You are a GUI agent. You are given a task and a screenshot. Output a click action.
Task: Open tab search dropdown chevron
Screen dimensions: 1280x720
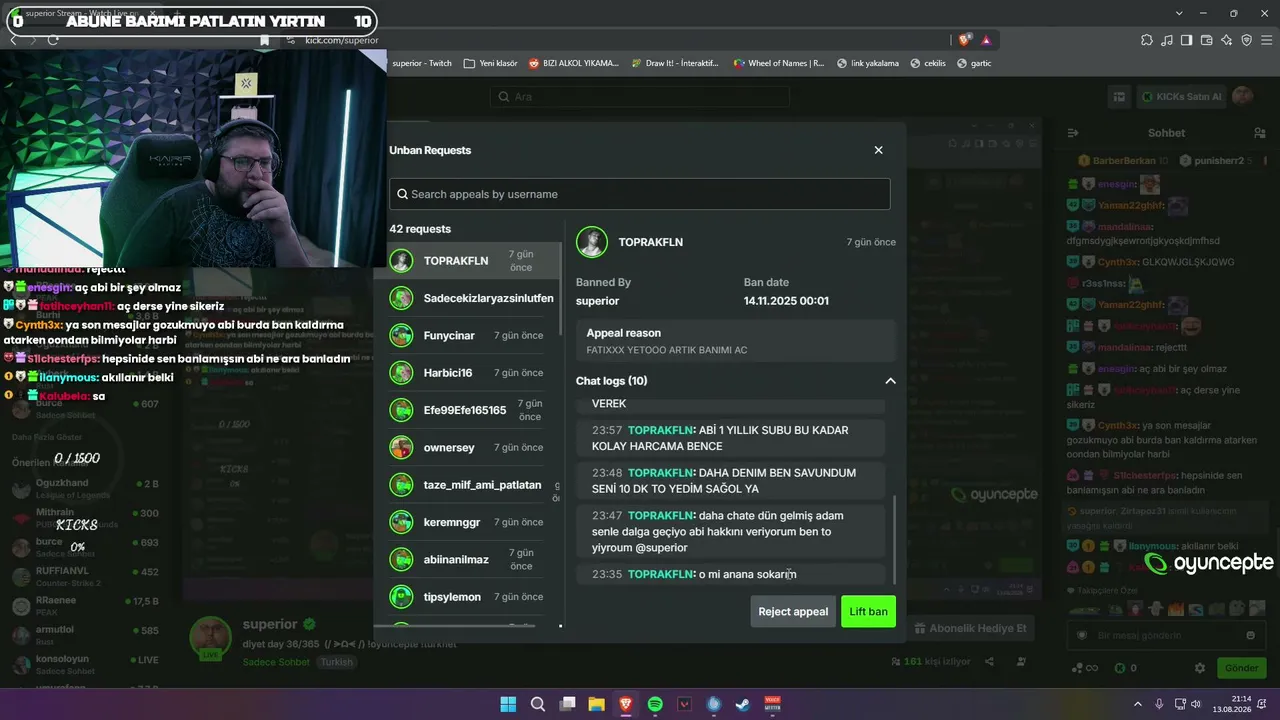pos(1180,13)
